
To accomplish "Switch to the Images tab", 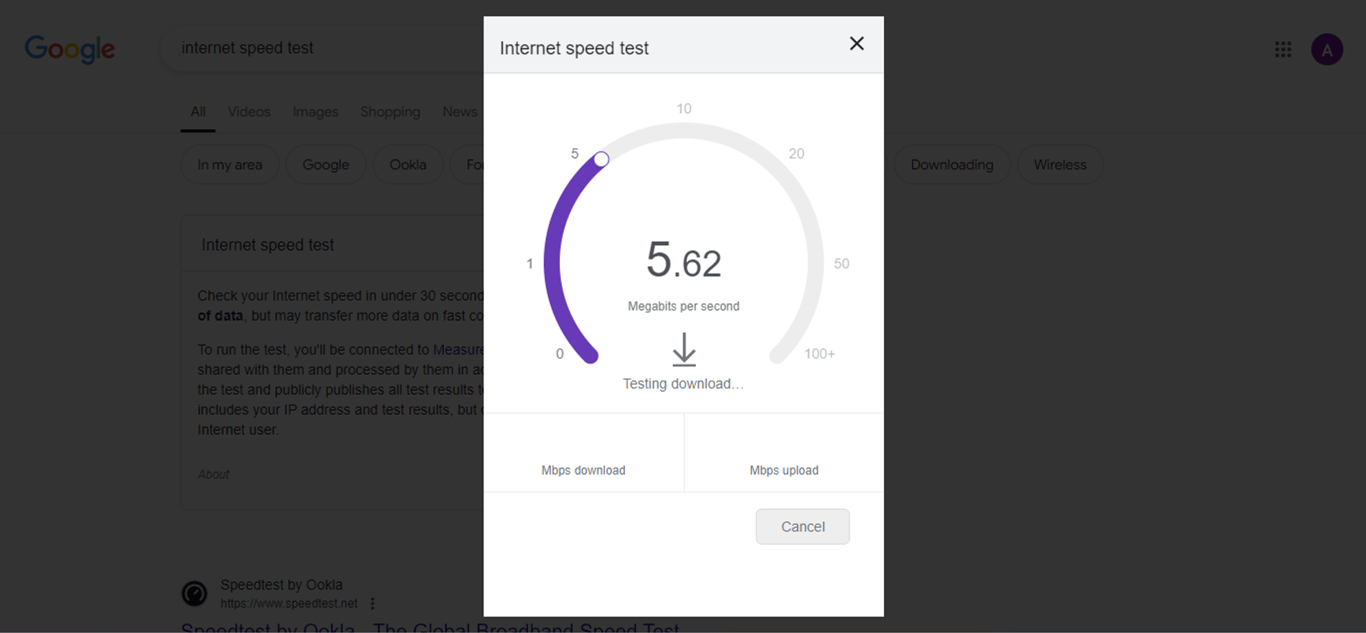I will [315, 112].
